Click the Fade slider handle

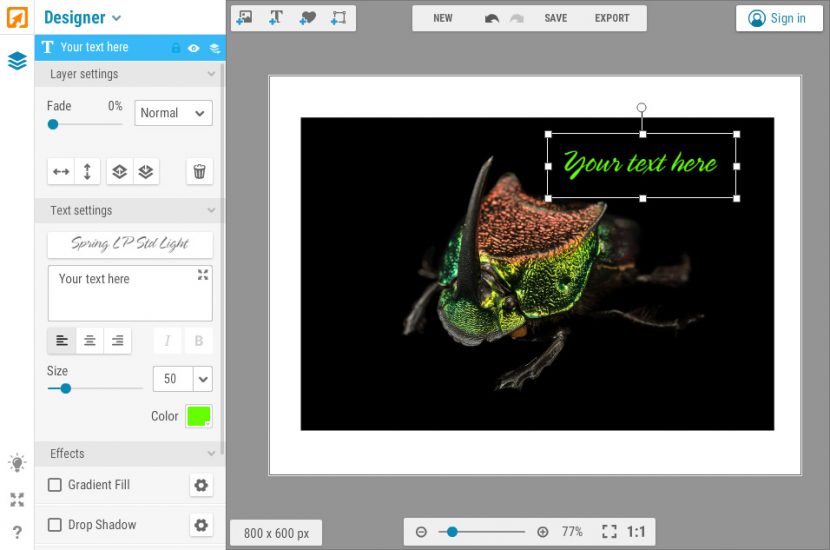point(53,124)
